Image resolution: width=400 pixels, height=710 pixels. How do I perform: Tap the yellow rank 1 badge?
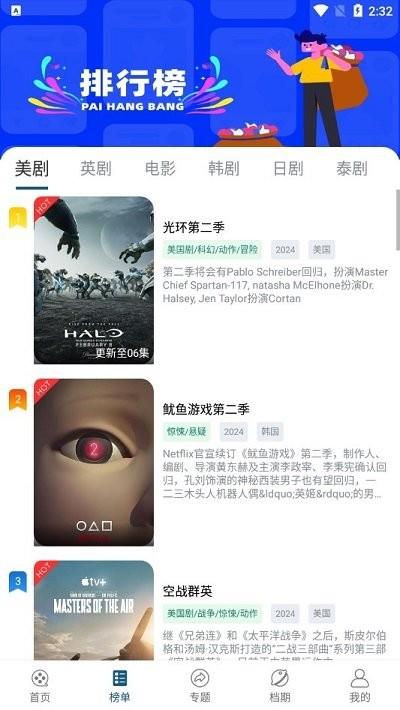[x=18, y=218]
